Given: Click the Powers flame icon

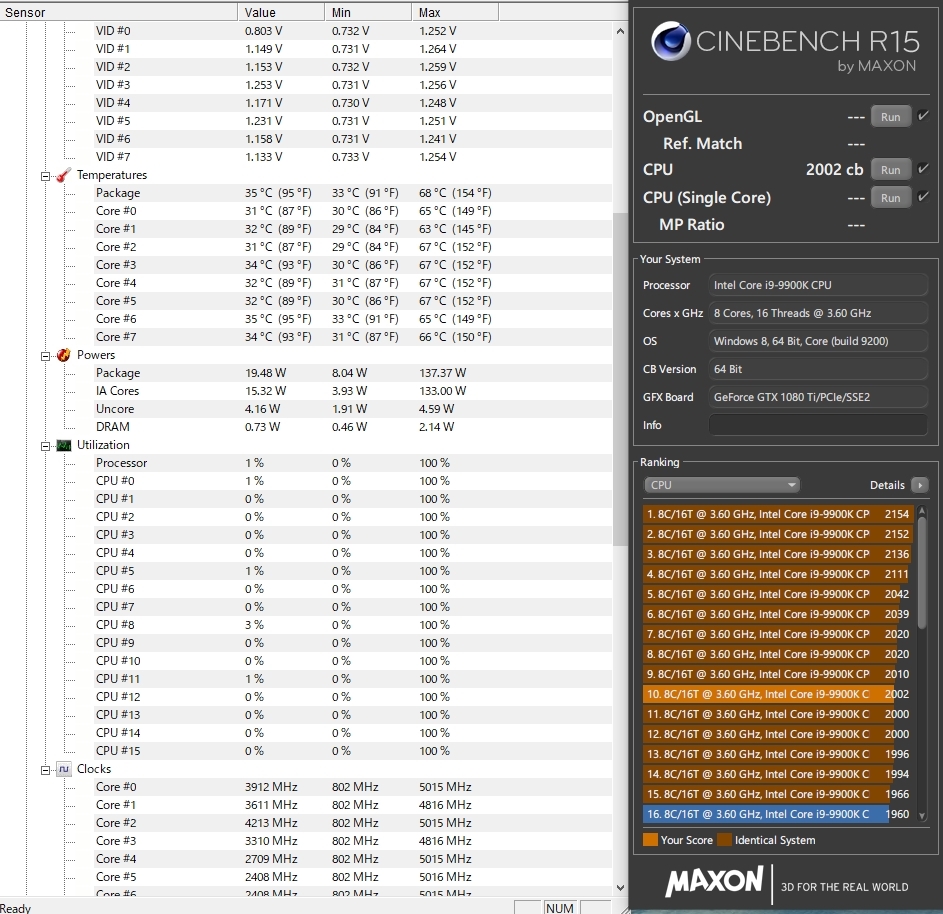Looking at the screenshot, I should coord(64,355).
